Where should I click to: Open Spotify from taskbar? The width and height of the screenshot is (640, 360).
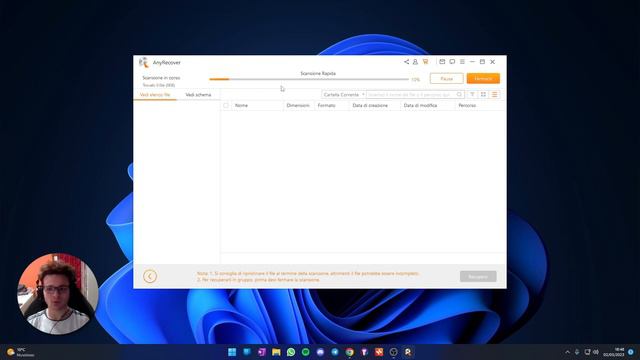click(x=306, y=352)
